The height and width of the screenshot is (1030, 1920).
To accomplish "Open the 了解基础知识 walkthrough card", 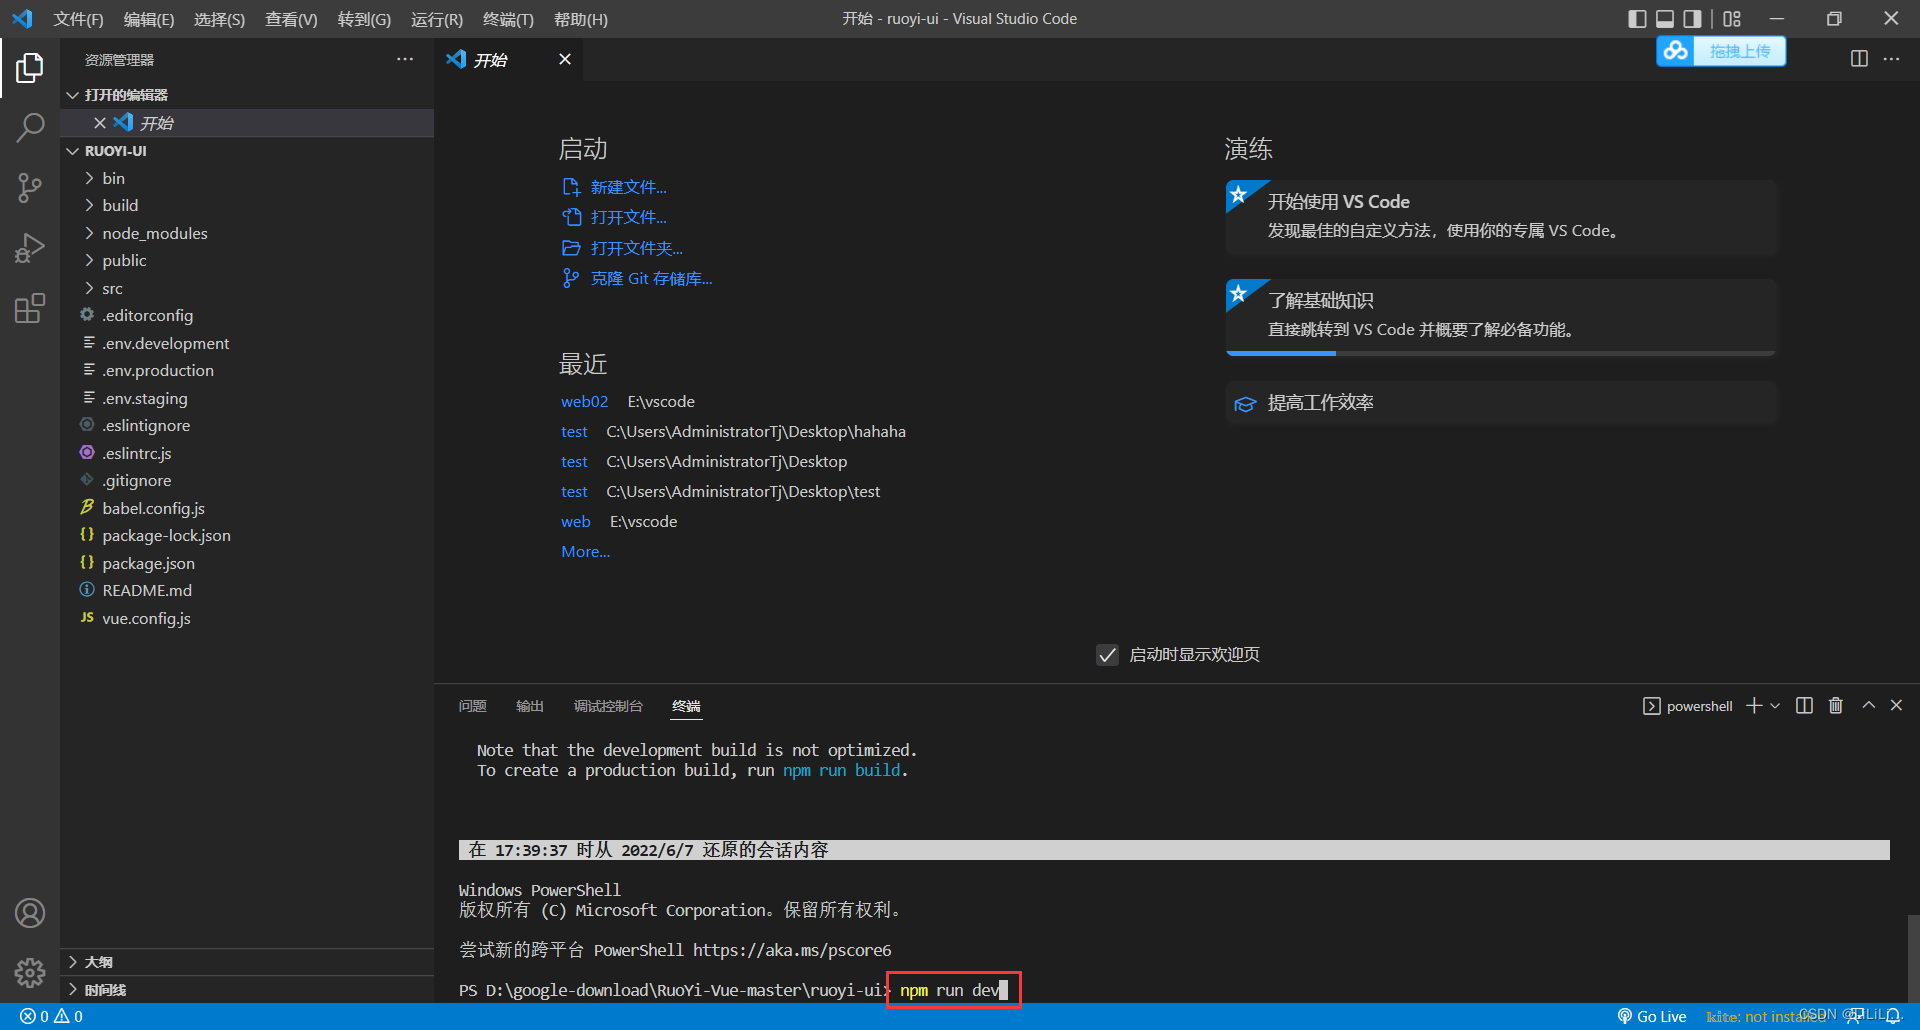I will [1501, 316].
